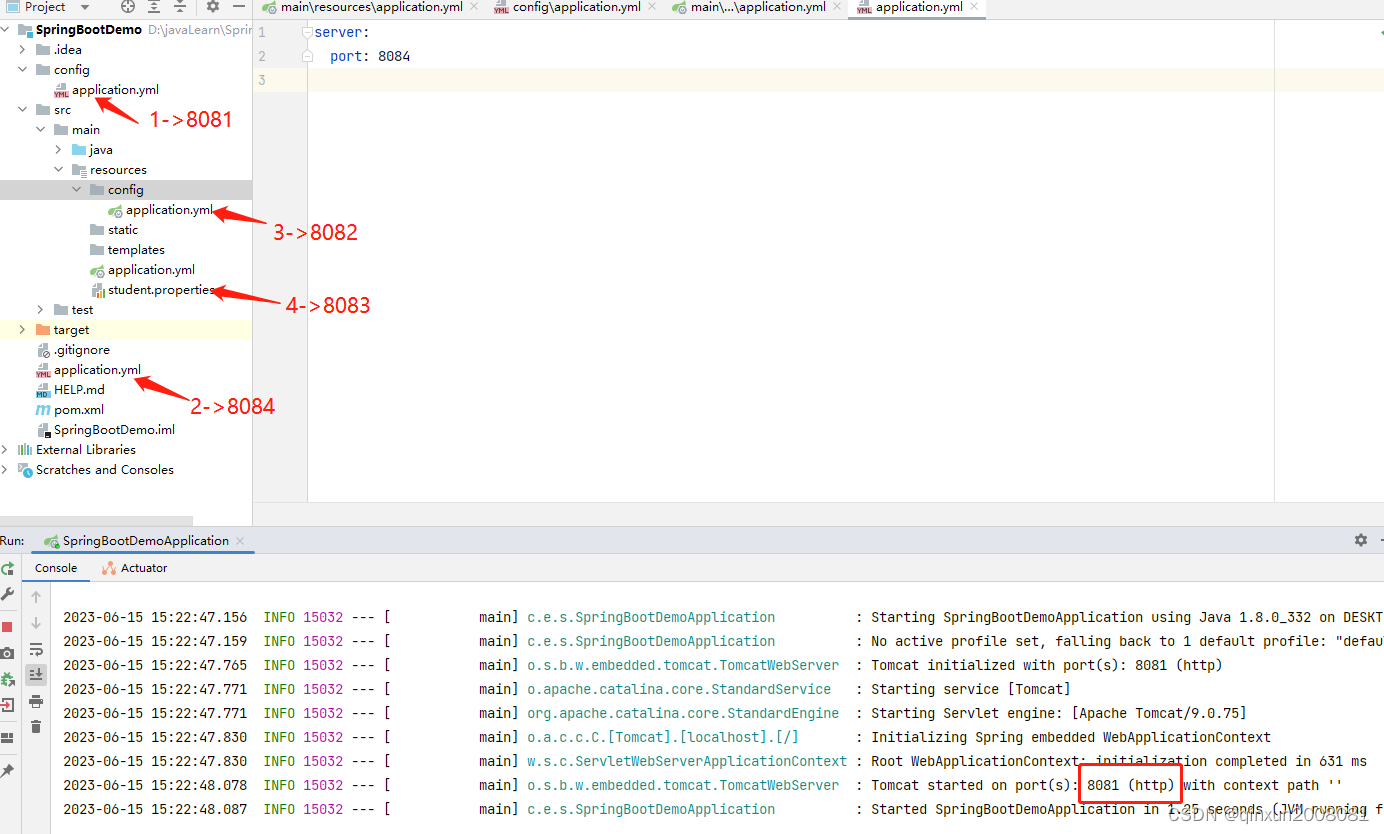Image resolution: width=1384 pixels, height=834 pixels.
Task: Click 'Tomcat initialized with port(s): 8081' message
Action: 1047,665
